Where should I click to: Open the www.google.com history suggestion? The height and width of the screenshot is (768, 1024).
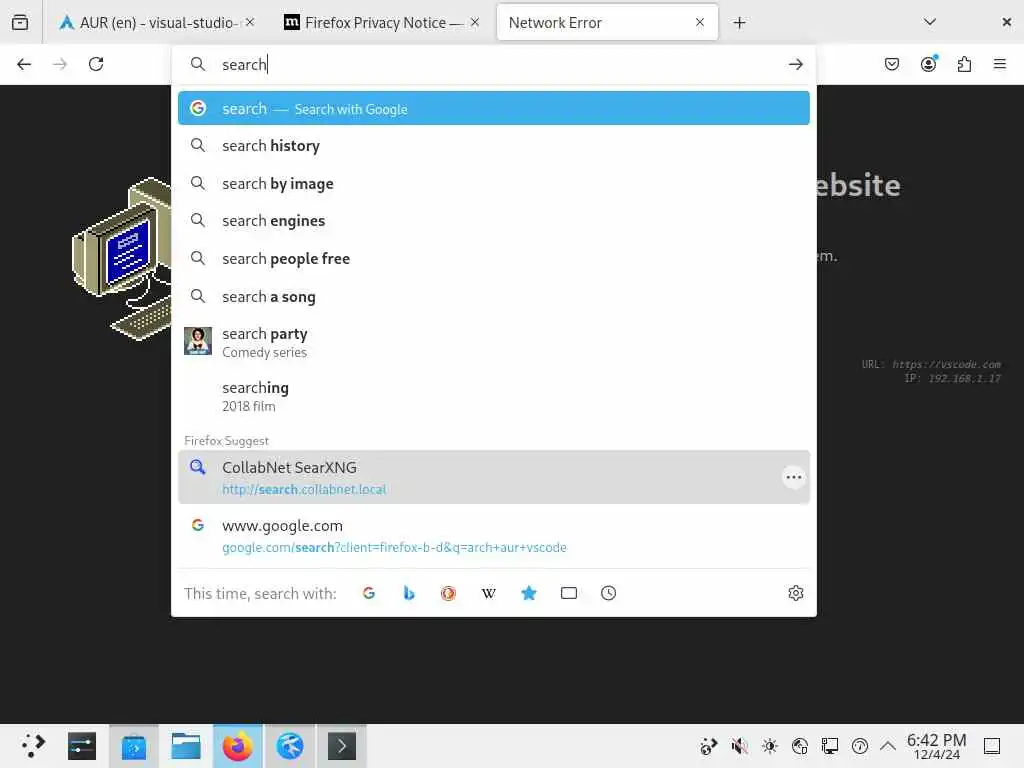click(494, 536)
